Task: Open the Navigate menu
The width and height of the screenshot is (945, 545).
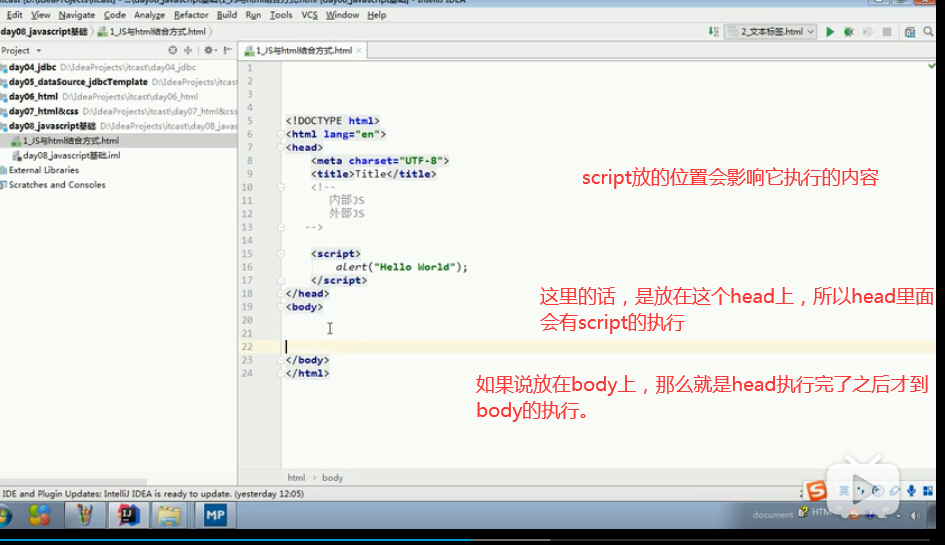Action: (77, 15)
